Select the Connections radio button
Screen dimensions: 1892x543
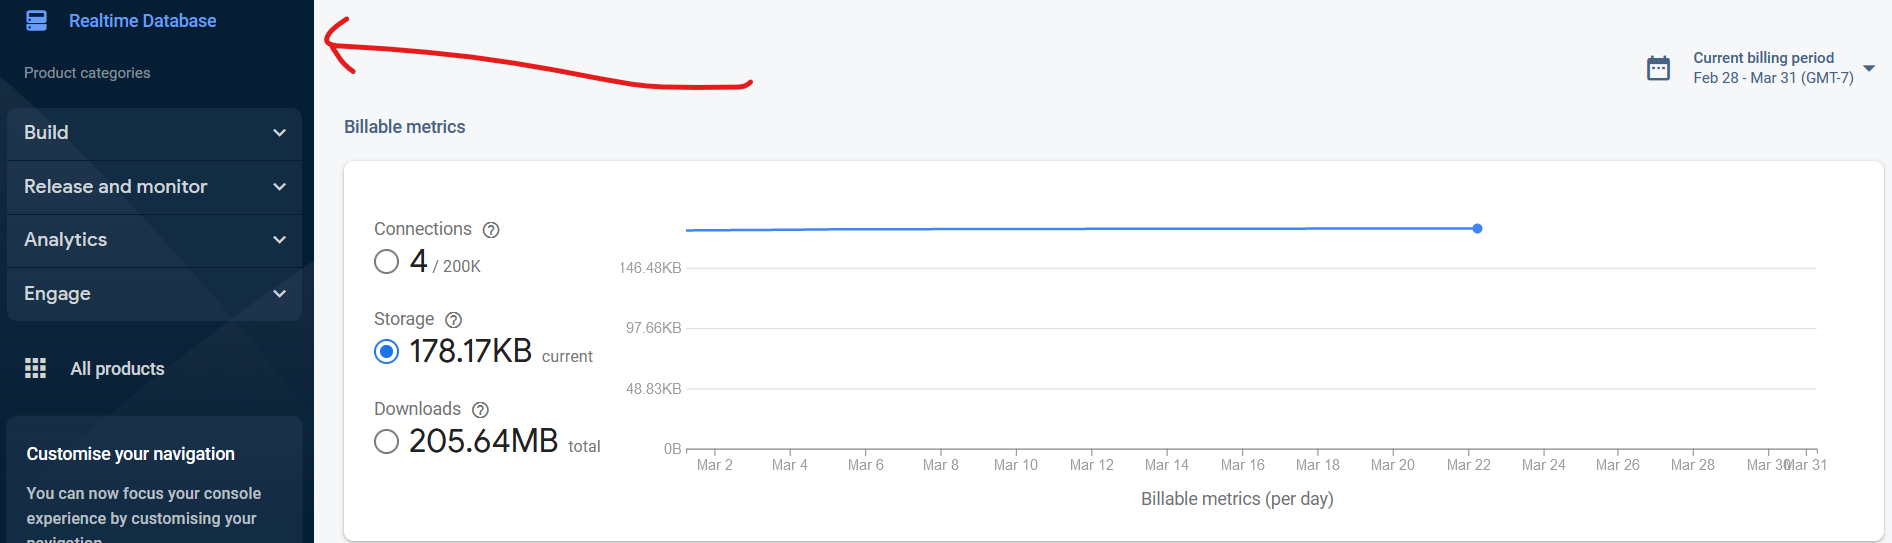(x=386, y=262)
